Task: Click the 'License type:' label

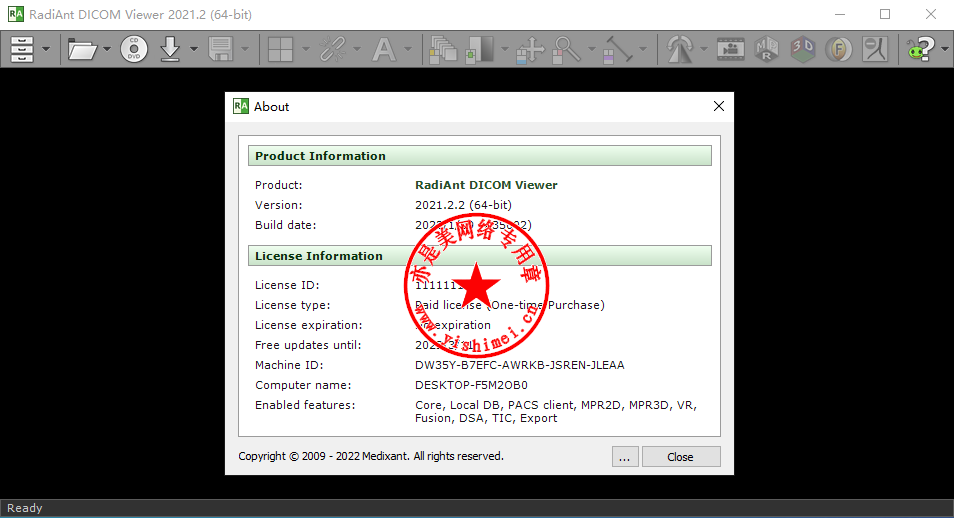Action: tap(292, 305)
